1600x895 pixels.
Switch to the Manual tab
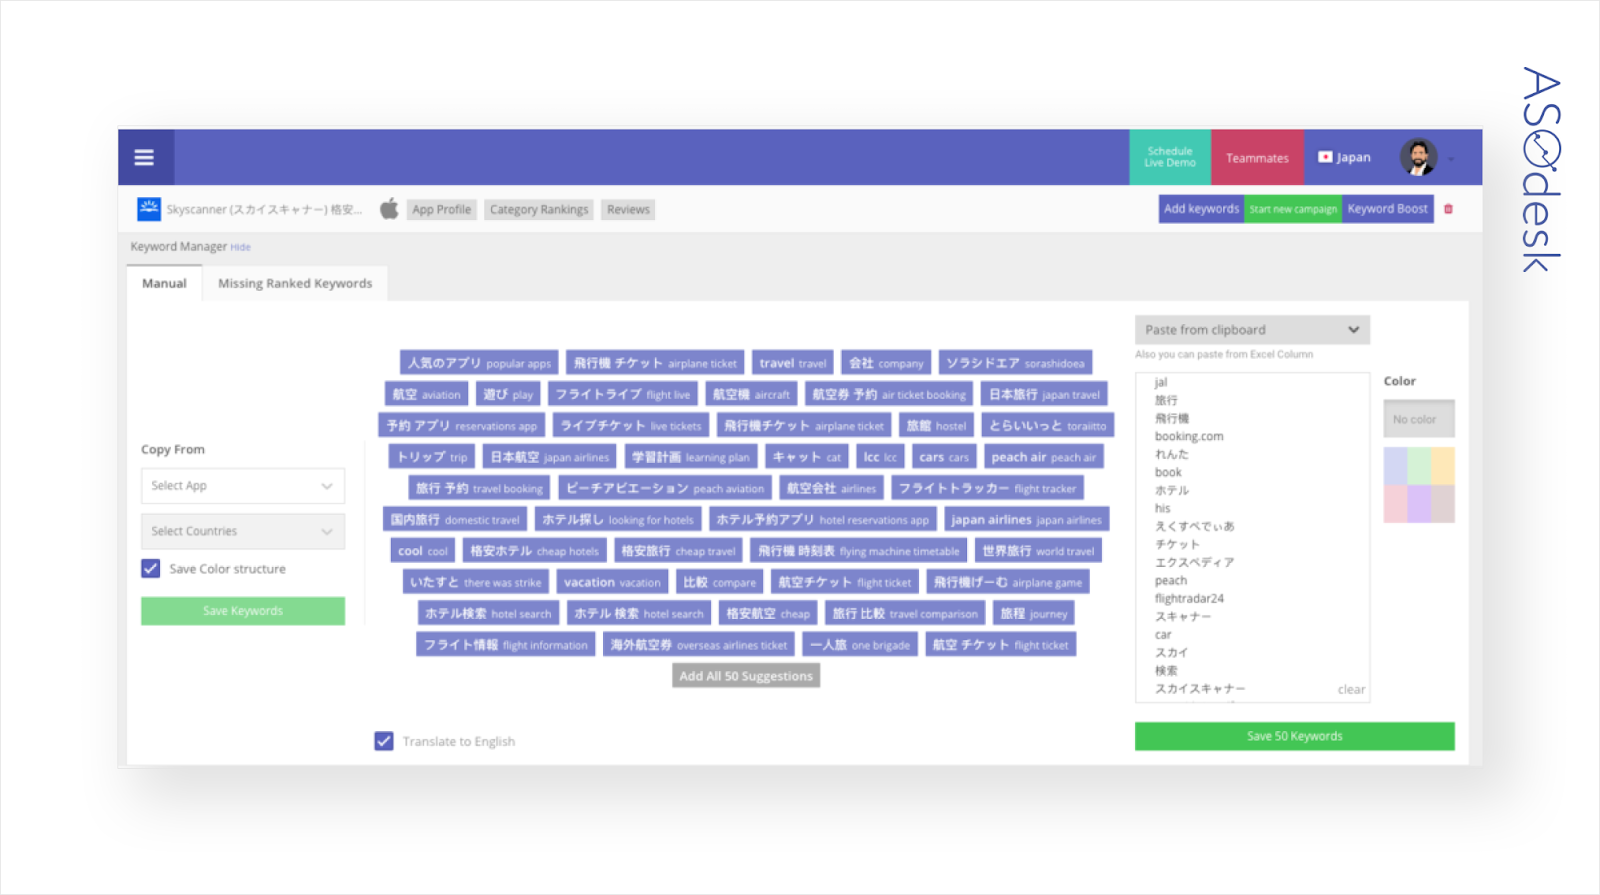pos(164,283)
